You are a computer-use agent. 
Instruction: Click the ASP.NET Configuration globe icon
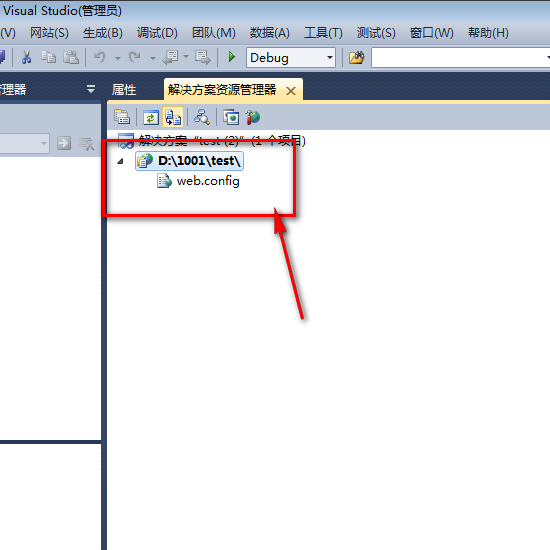click(x=253, y=117)
